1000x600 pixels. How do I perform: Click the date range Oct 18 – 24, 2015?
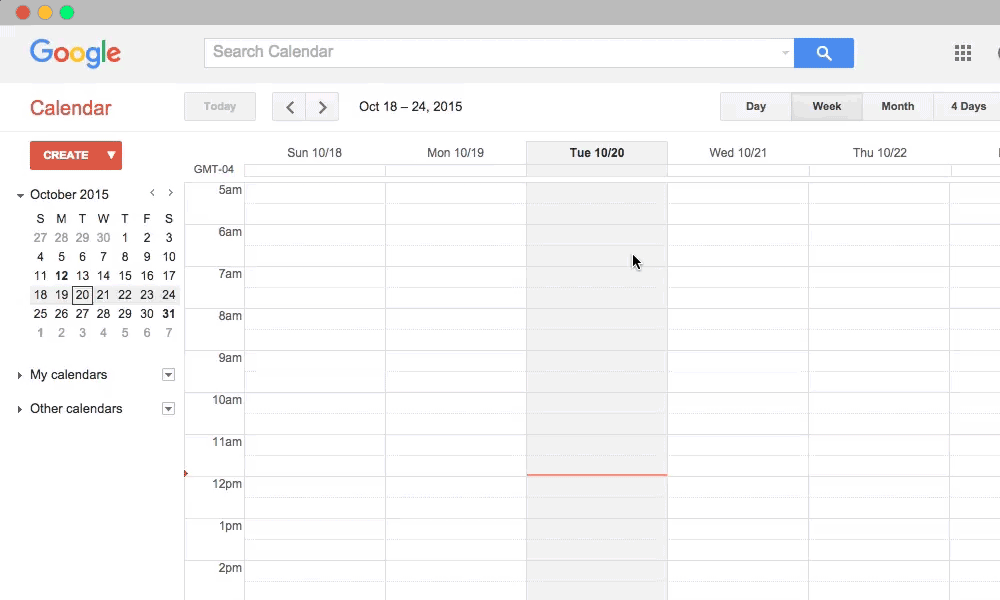[411, 106]
